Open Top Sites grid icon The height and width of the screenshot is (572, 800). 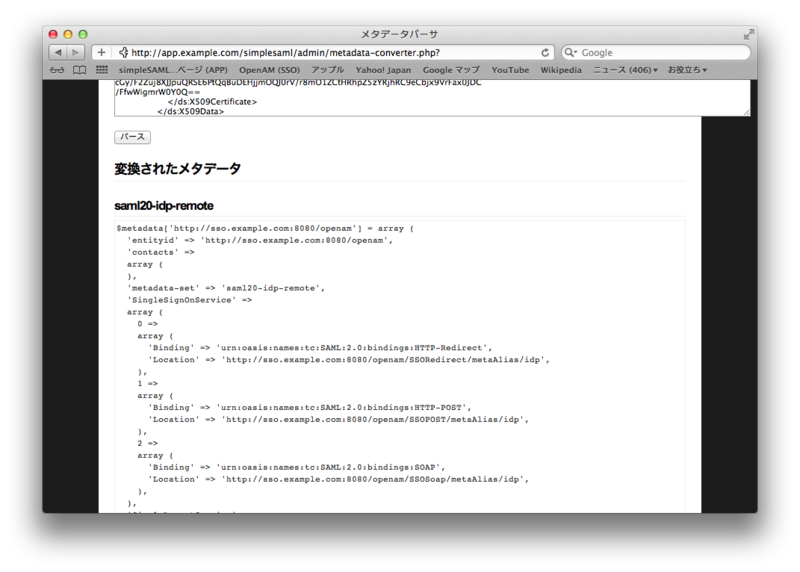click(102, 70)
